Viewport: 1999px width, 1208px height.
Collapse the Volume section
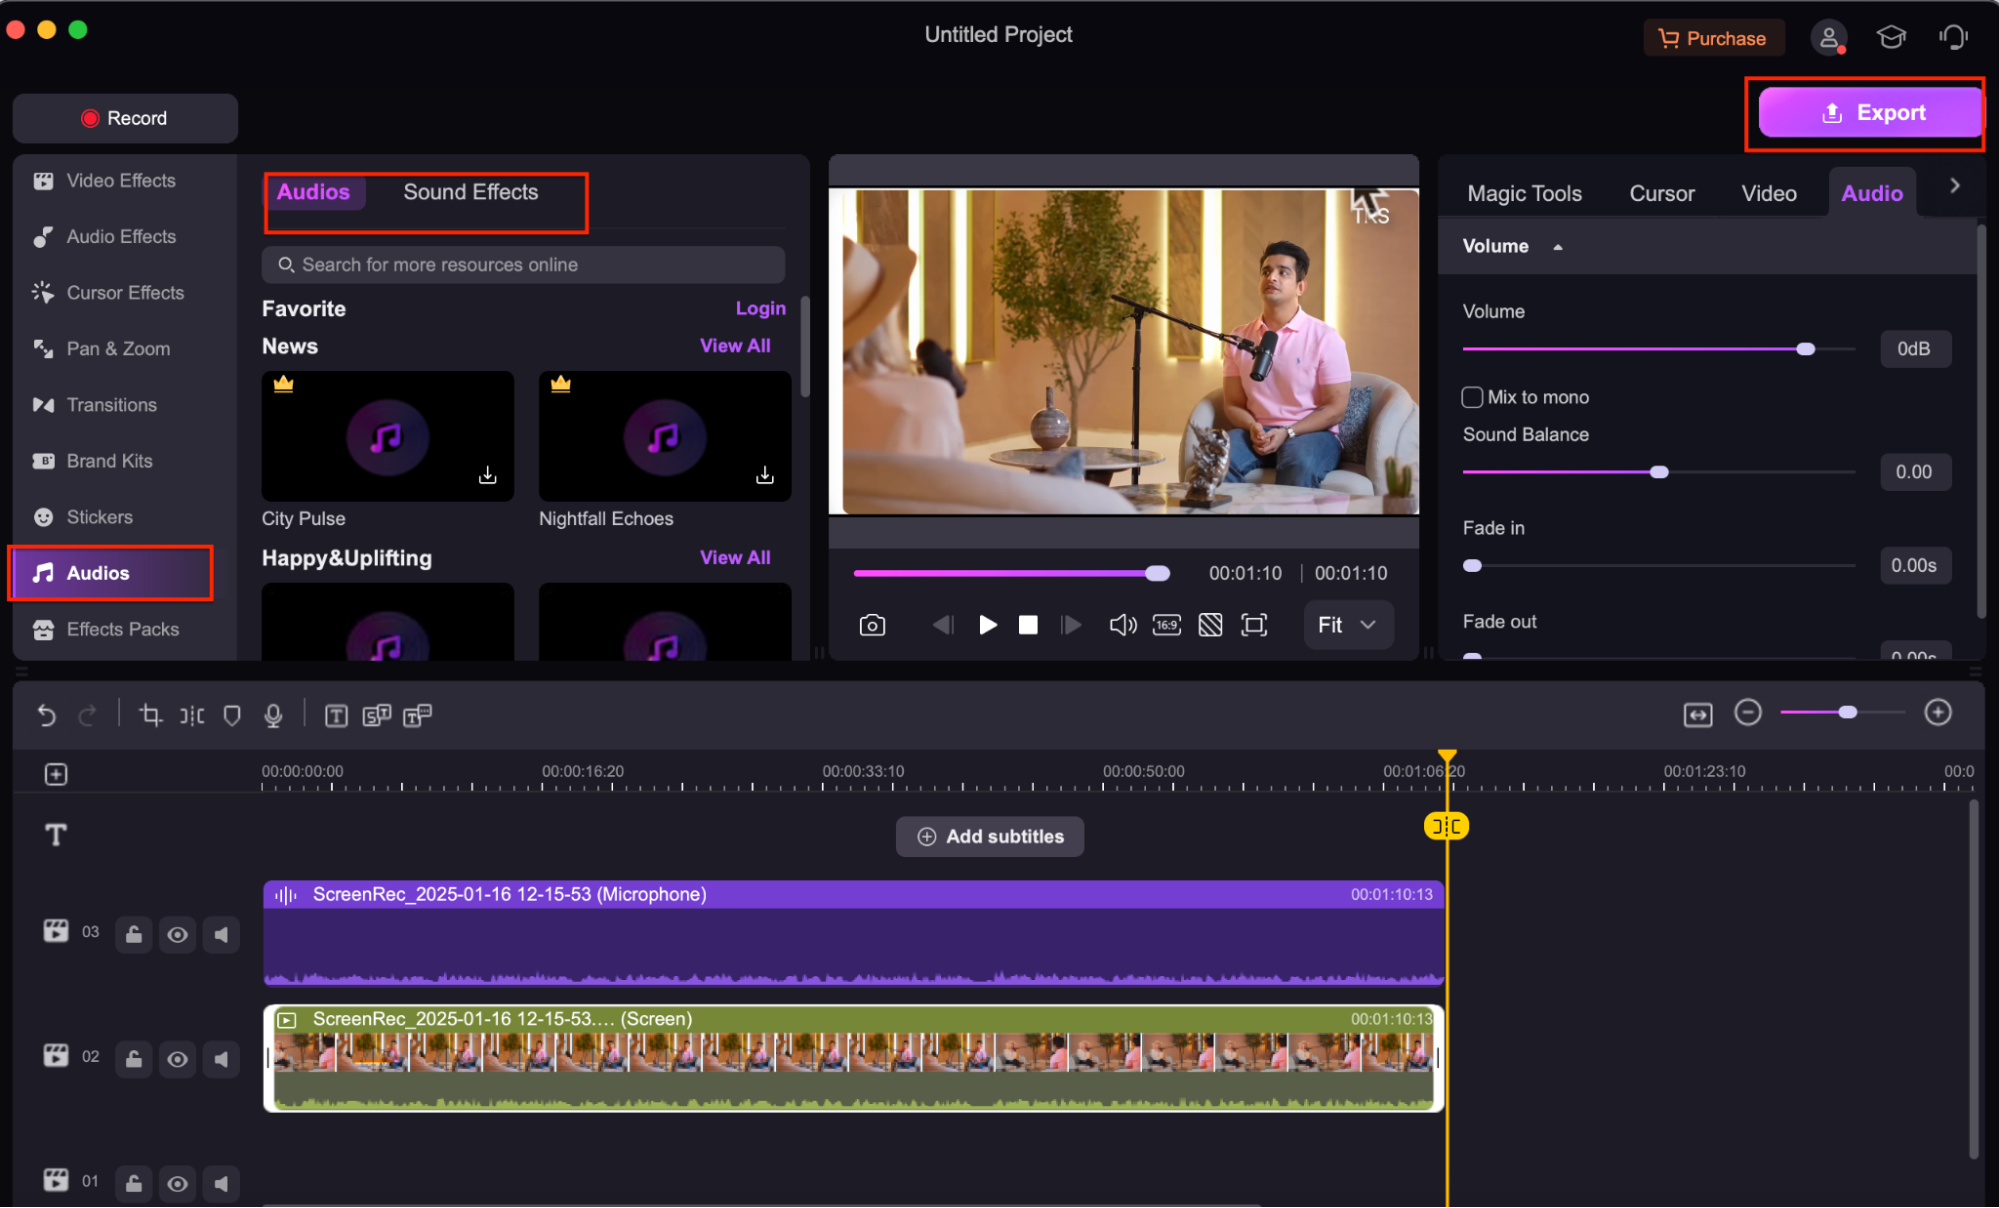[x=1558, y=247]
